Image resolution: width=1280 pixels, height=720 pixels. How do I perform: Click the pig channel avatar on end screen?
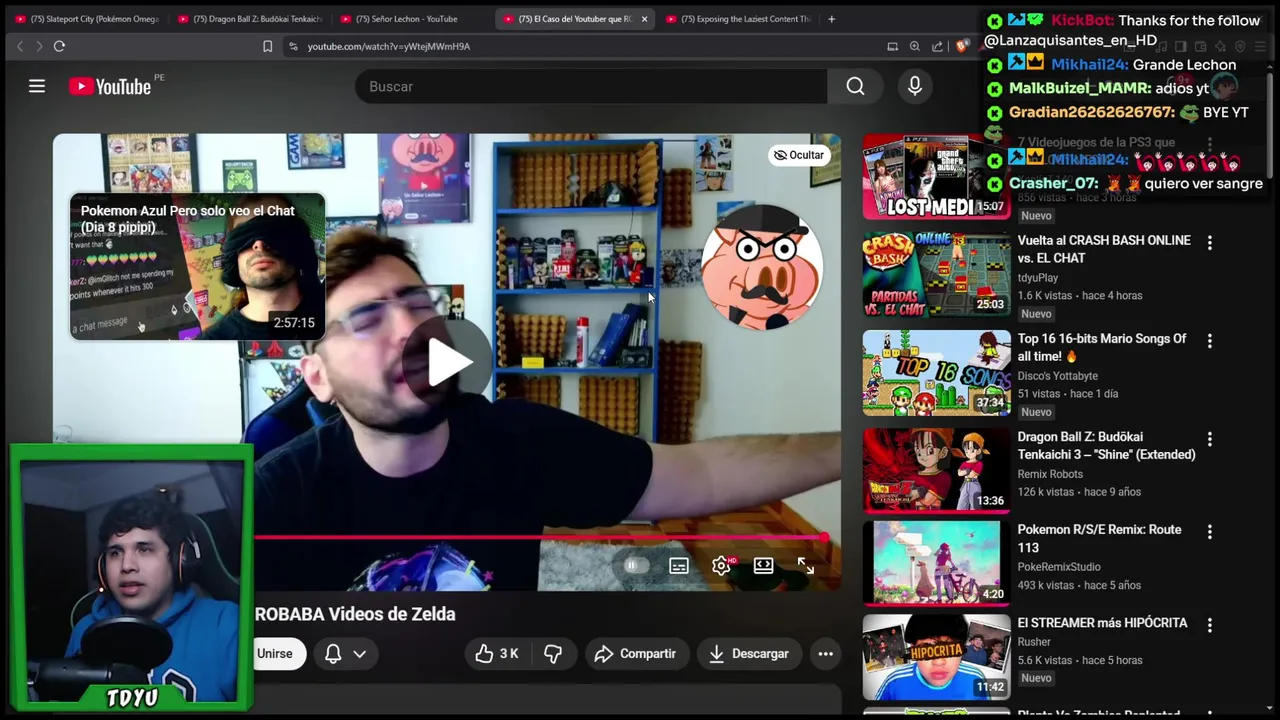(762, 267)
